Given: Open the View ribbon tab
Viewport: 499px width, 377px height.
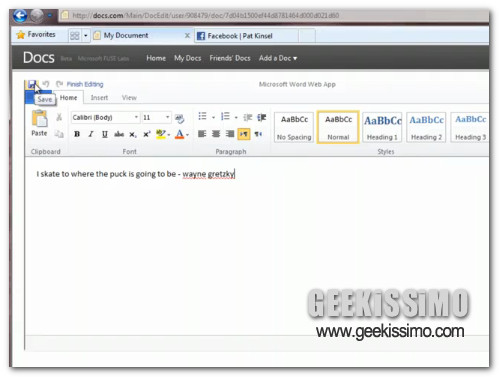Looking at the screenshot, I should (129, 98).
